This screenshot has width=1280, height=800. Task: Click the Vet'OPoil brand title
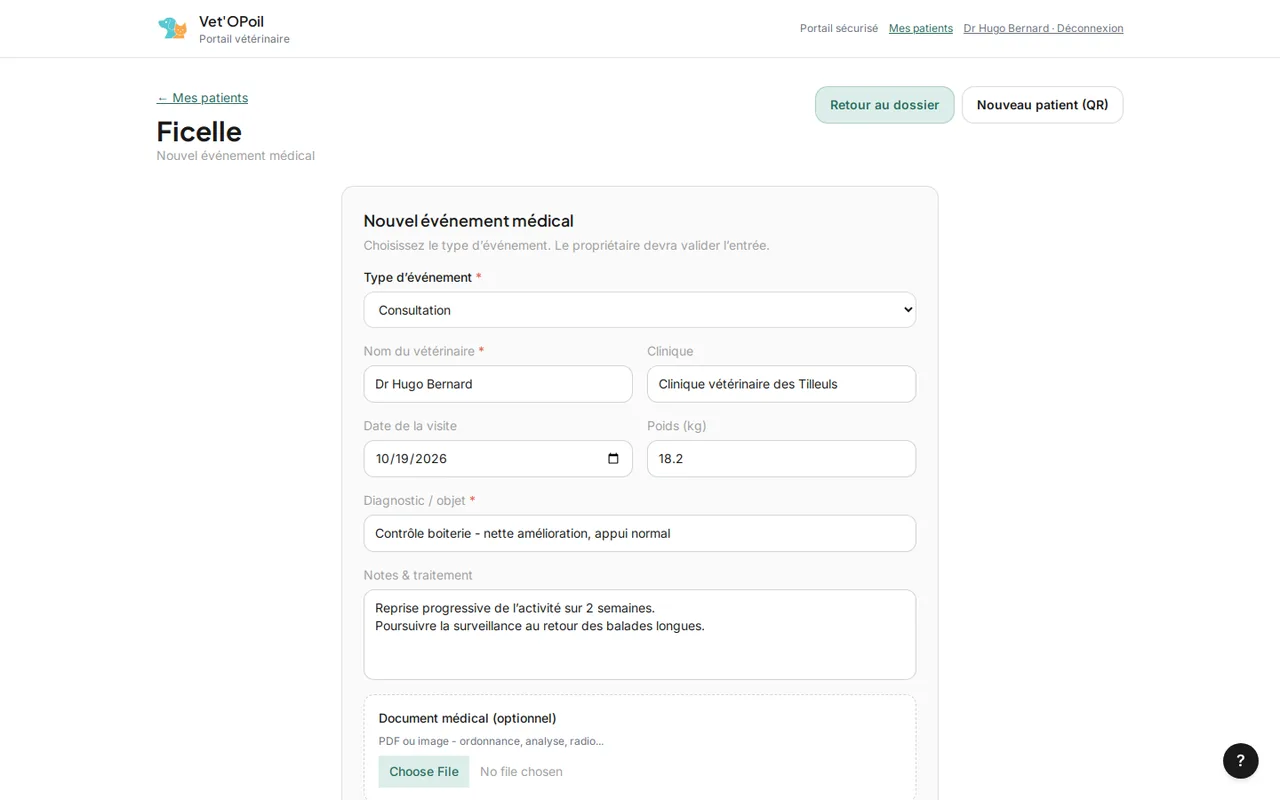coord(231,21)
